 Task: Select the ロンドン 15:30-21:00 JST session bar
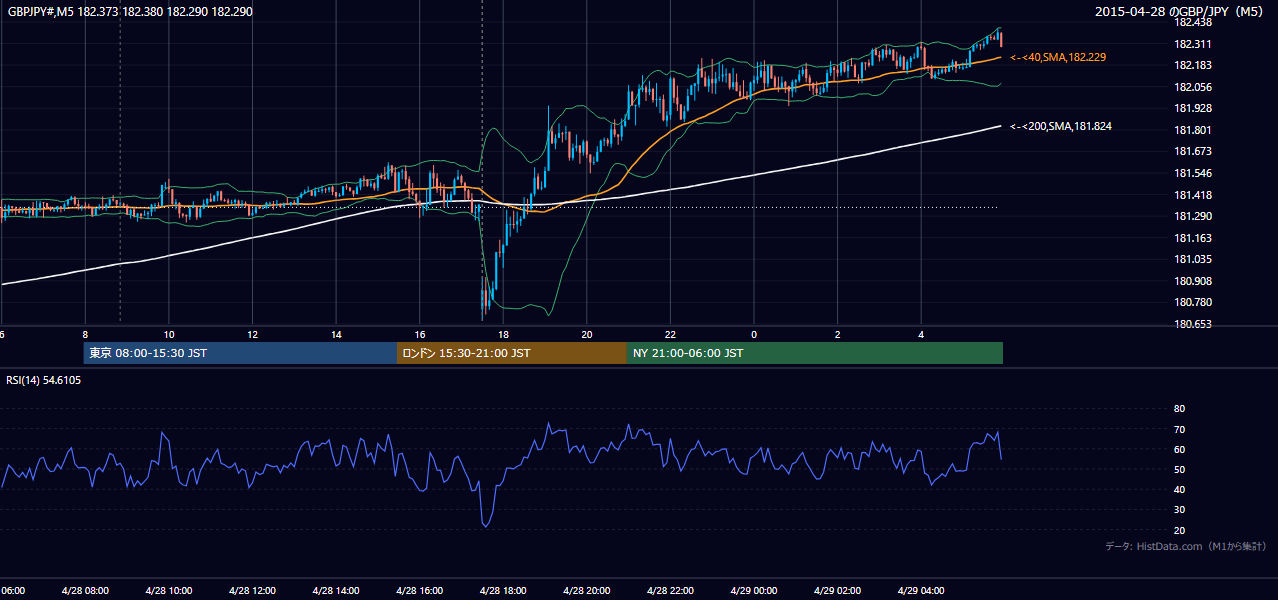pyautogui.click(x=512, y=353)
